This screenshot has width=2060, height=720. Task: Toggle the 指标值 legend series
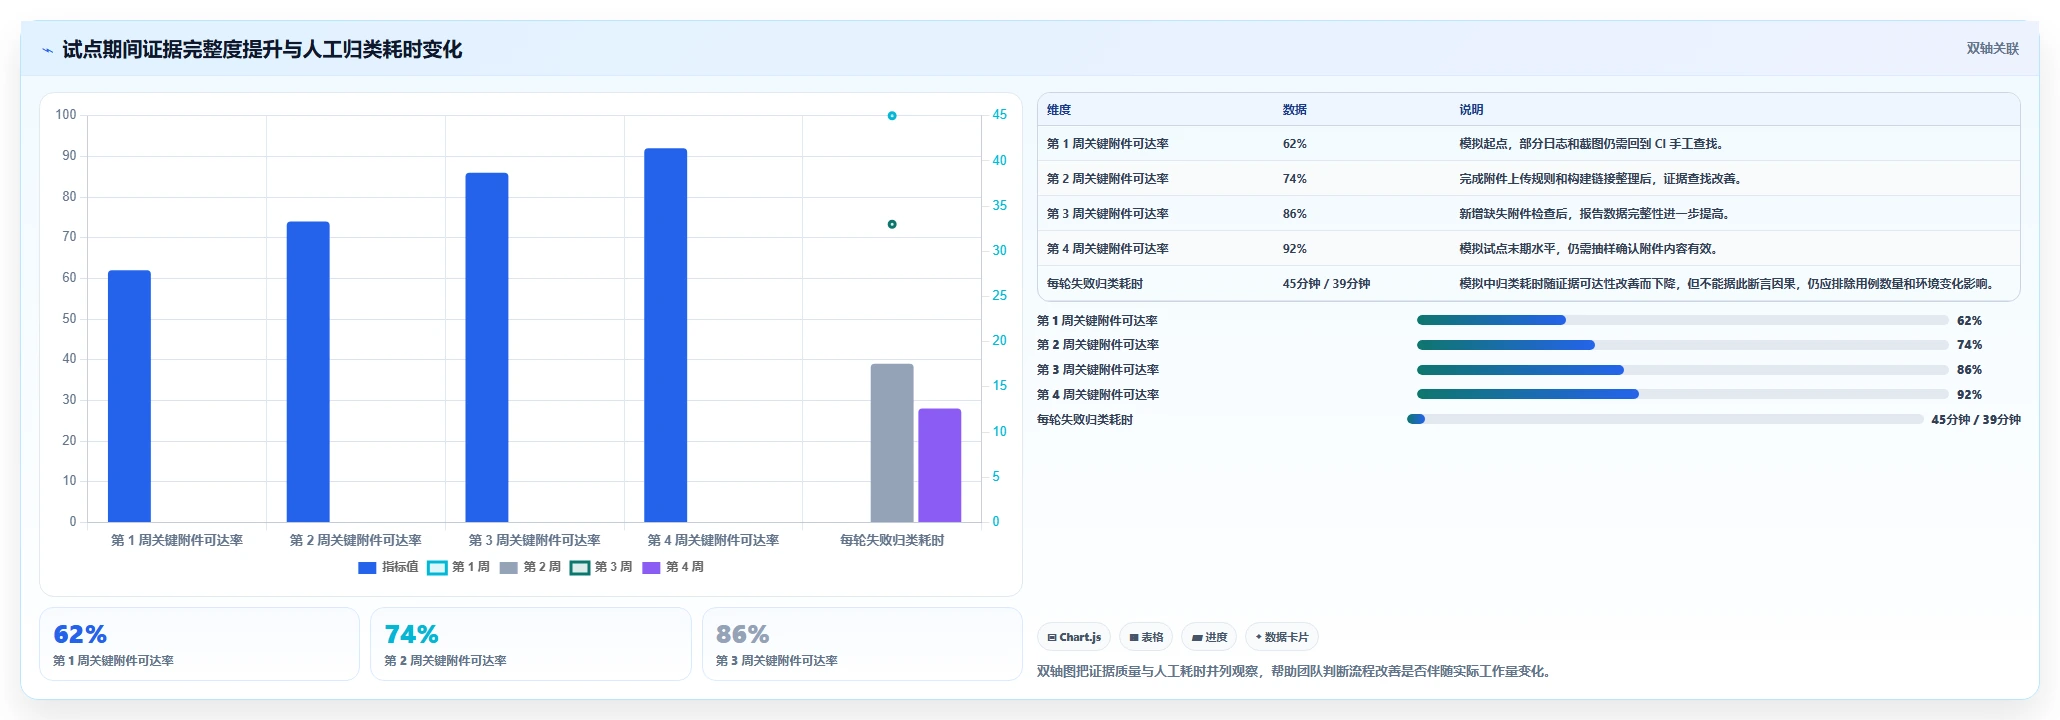388,567
